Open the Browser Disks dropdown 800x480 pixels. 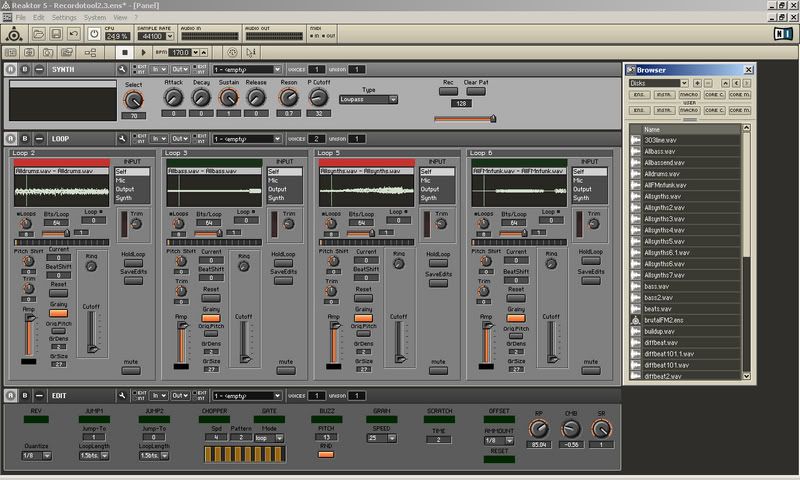659,83
